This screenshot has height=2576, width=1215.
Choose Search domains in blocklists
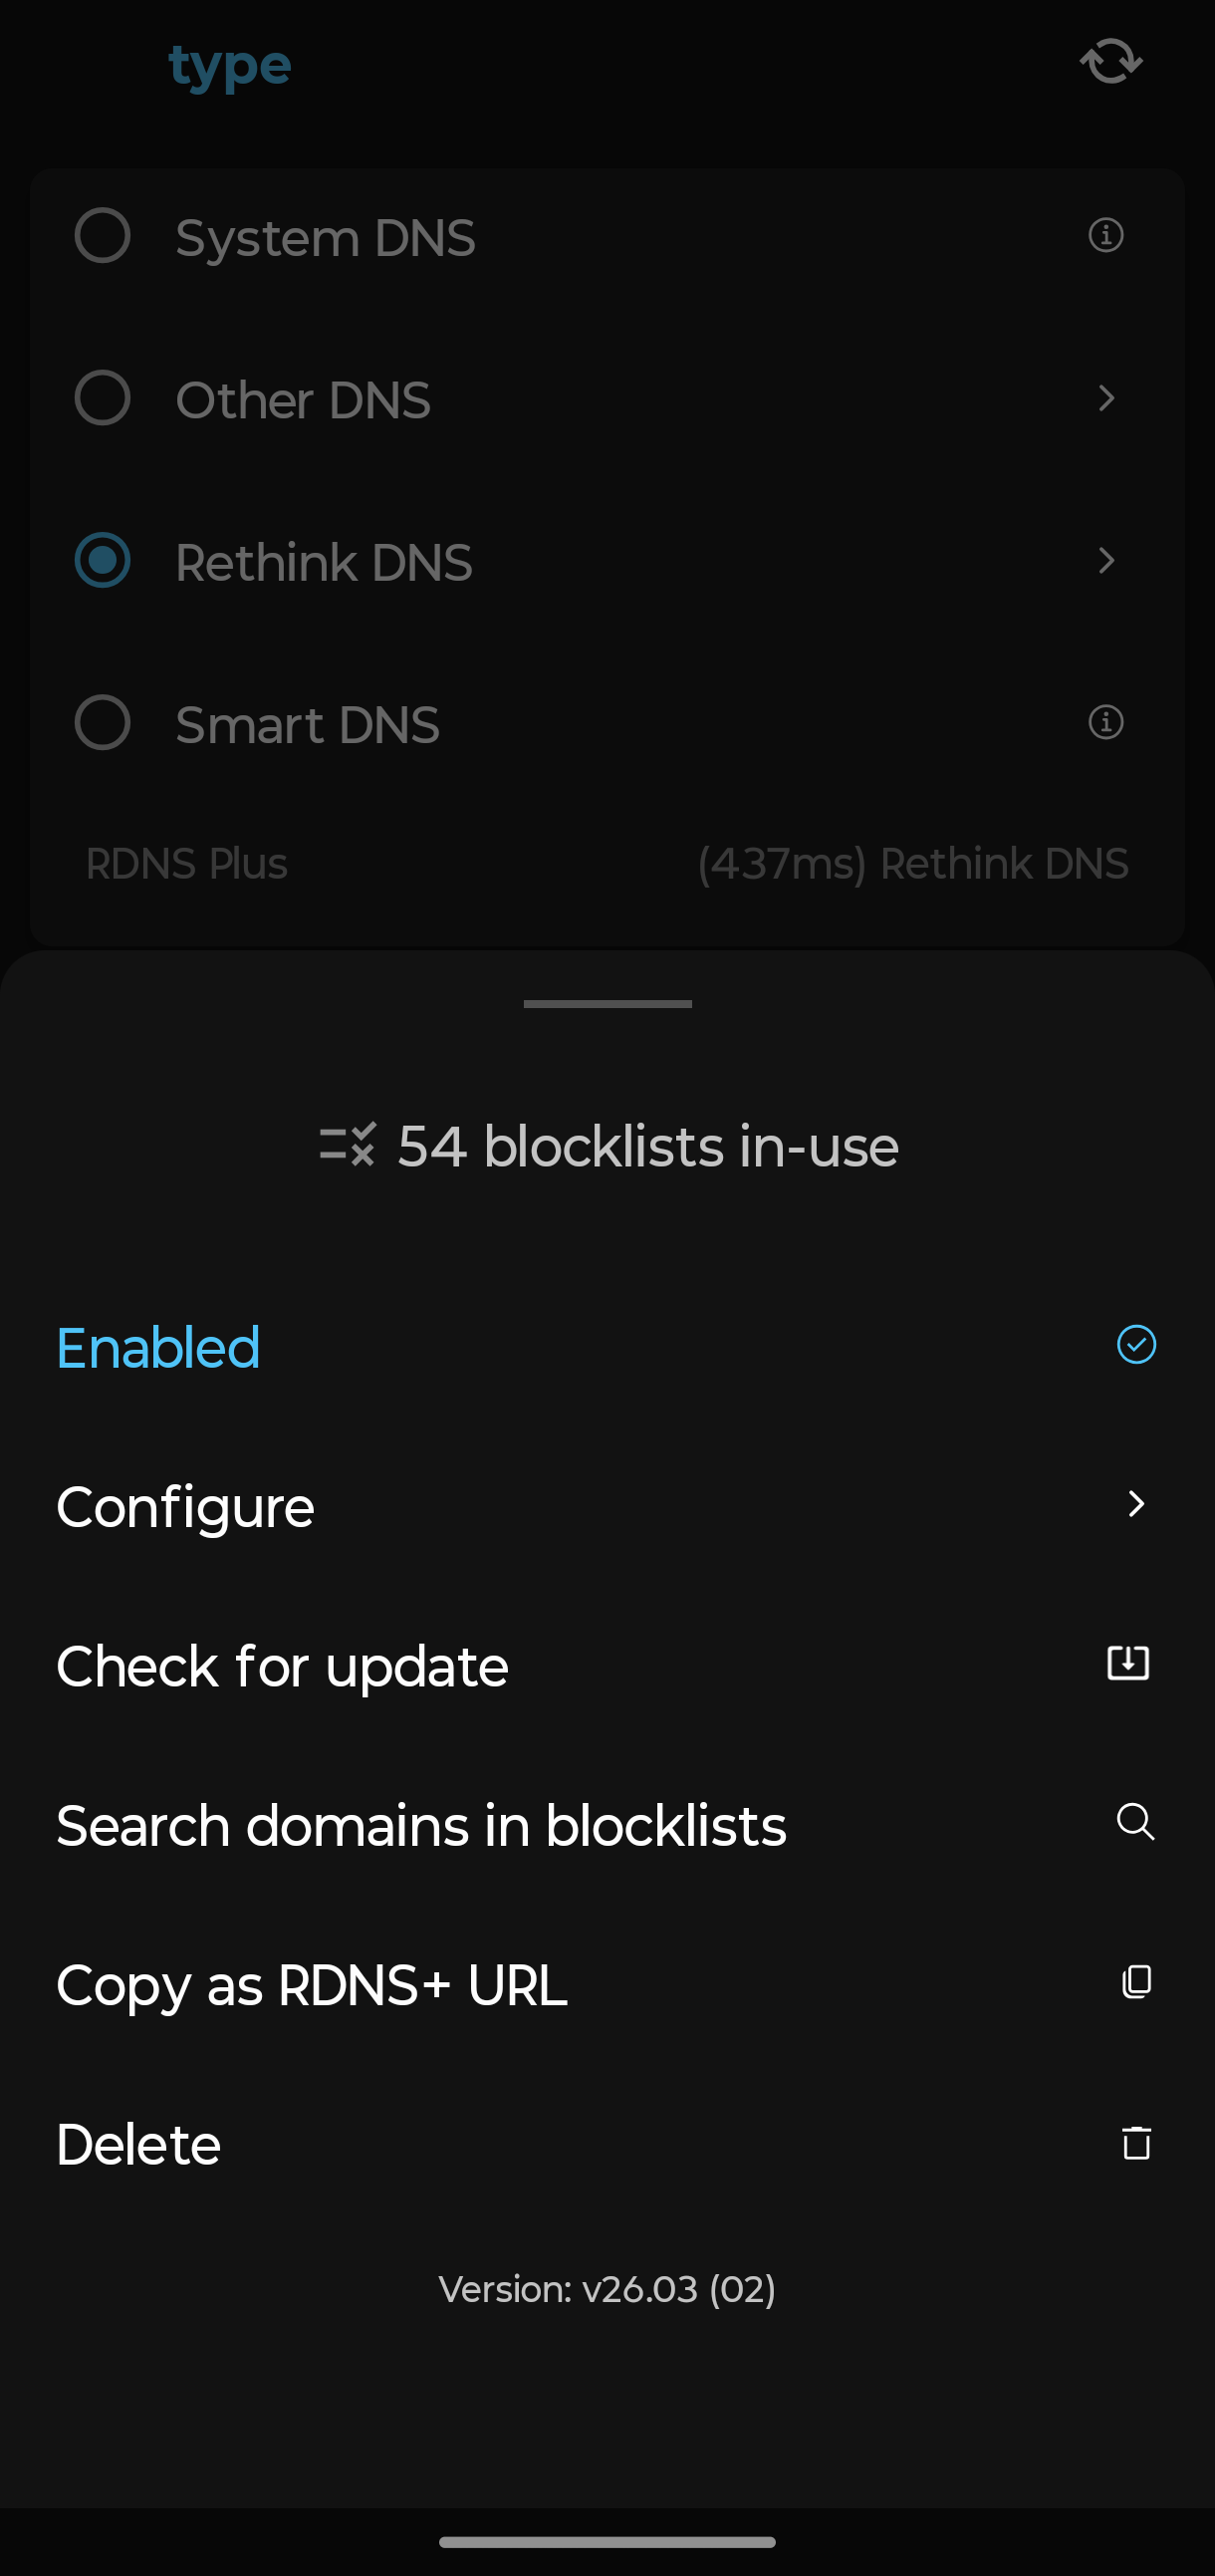(421, 1826)
